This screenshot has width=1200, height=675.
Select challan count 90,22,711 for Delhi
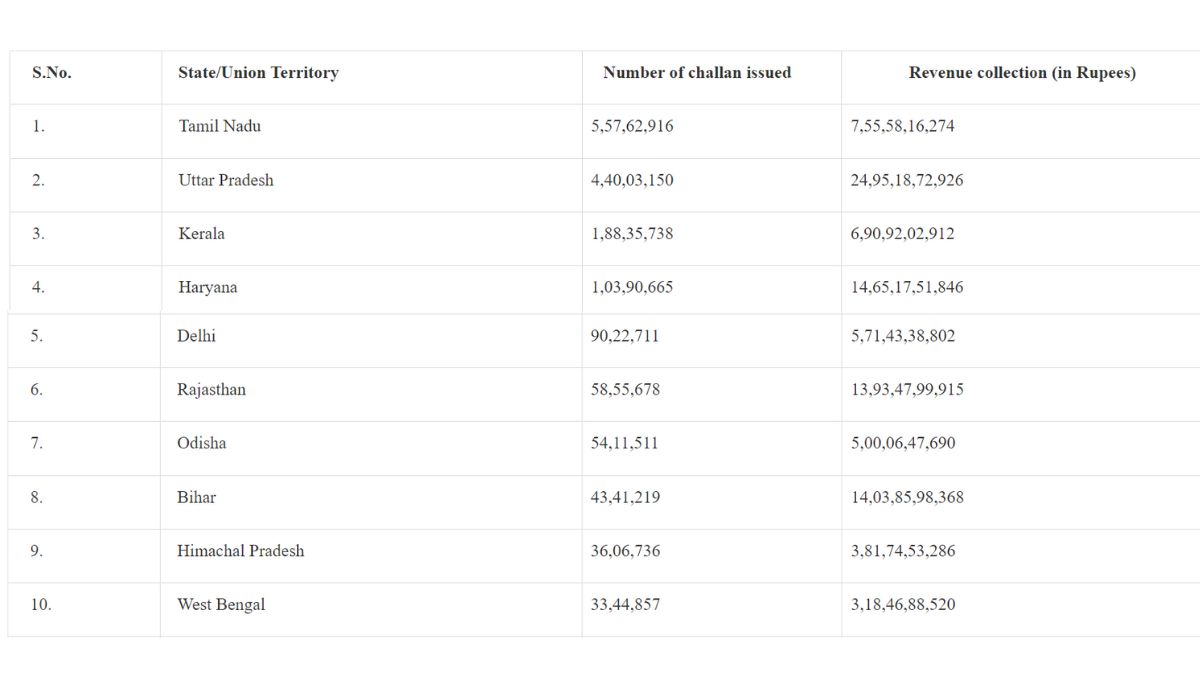625,336
